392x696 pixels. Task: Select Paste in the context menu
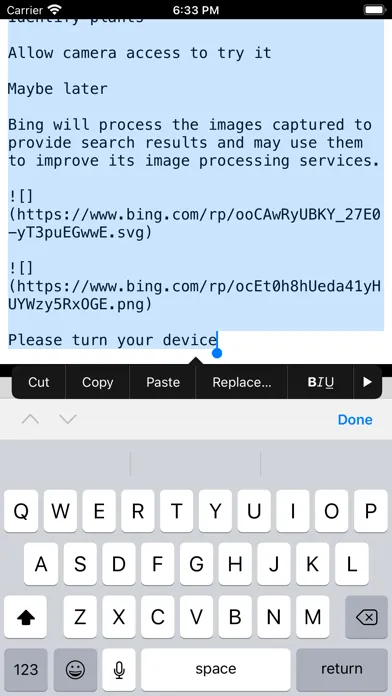click(x=163, y=382)
